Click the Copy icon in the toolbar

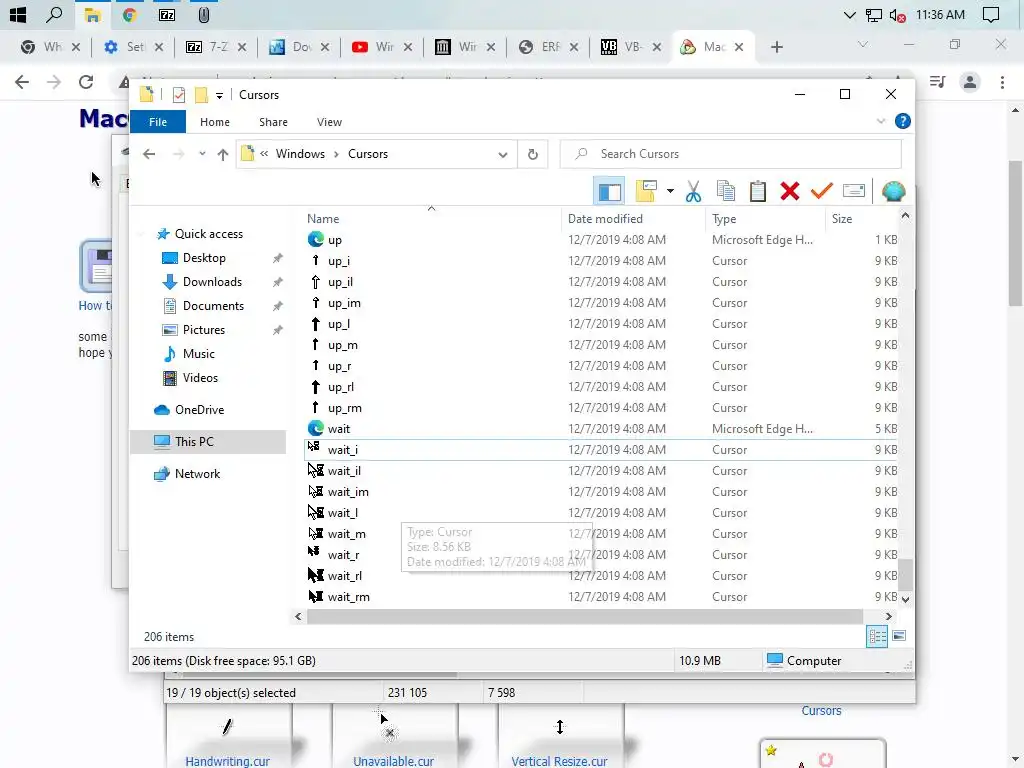click(726, 191)
